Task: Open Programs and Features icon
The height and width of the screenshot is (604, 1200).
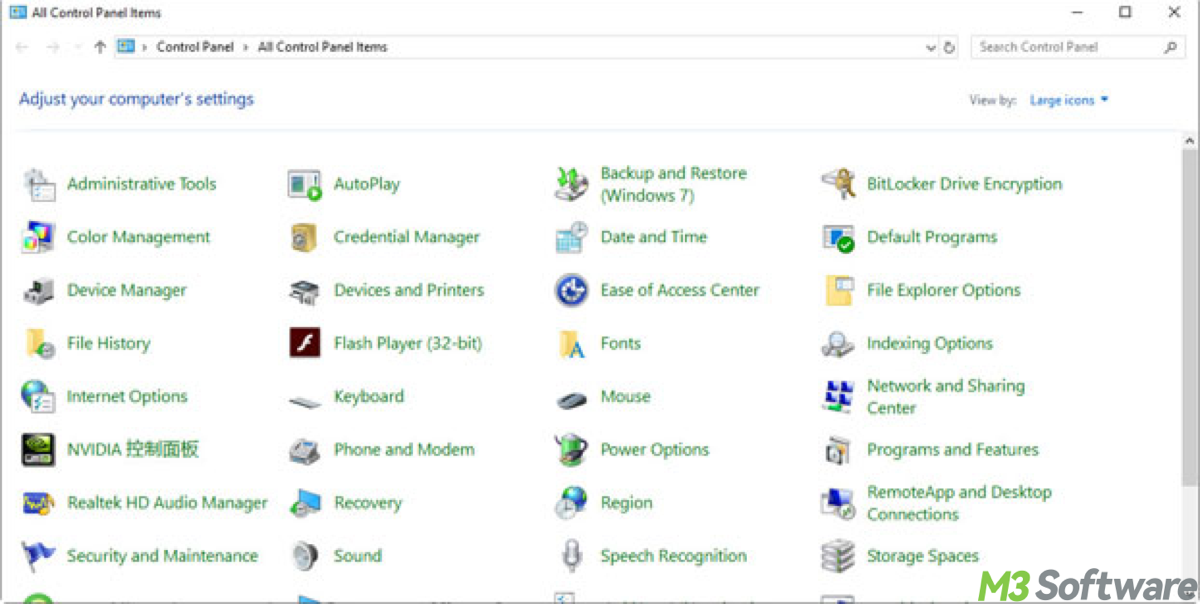Action: pyautogui.click(x=838, y=449)
